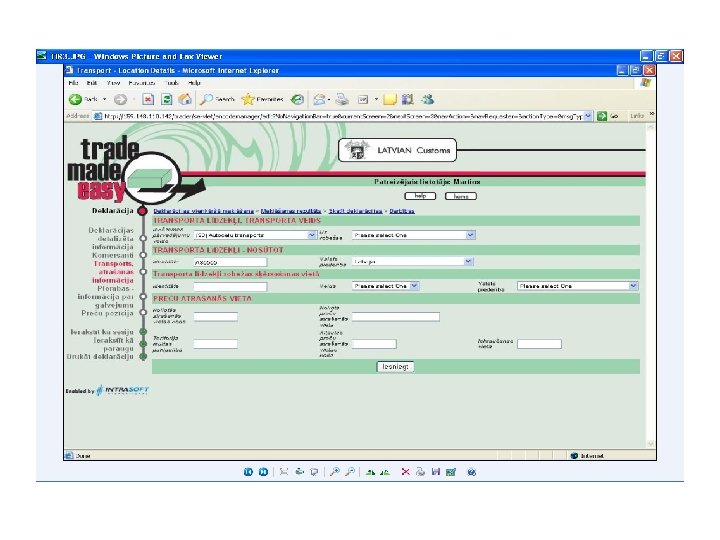Viewport: 720px width, 540px height.
Task: Click the yellow Discuss note icon
Action: [390, 99]
